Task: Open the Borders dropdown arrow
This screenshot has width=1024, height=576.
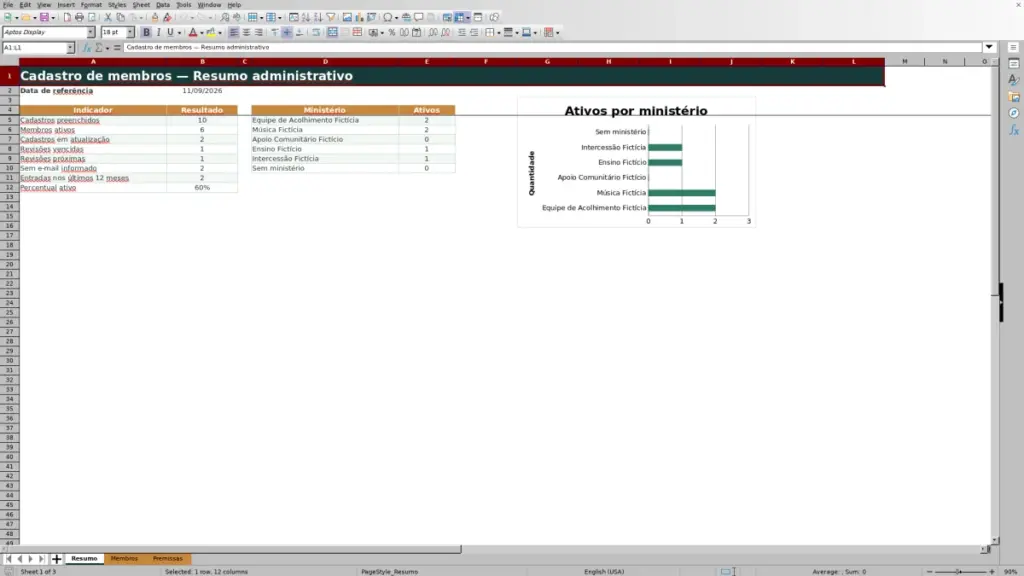Action: (x=498, y=33)
